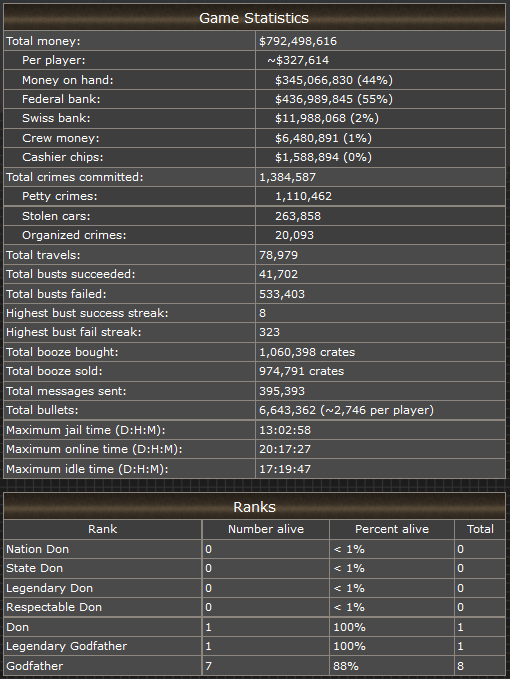Image resolution: width=510 pixels, height=679 pixels.
Task: Select the Stolen cars count
Action: click(298, 216)
